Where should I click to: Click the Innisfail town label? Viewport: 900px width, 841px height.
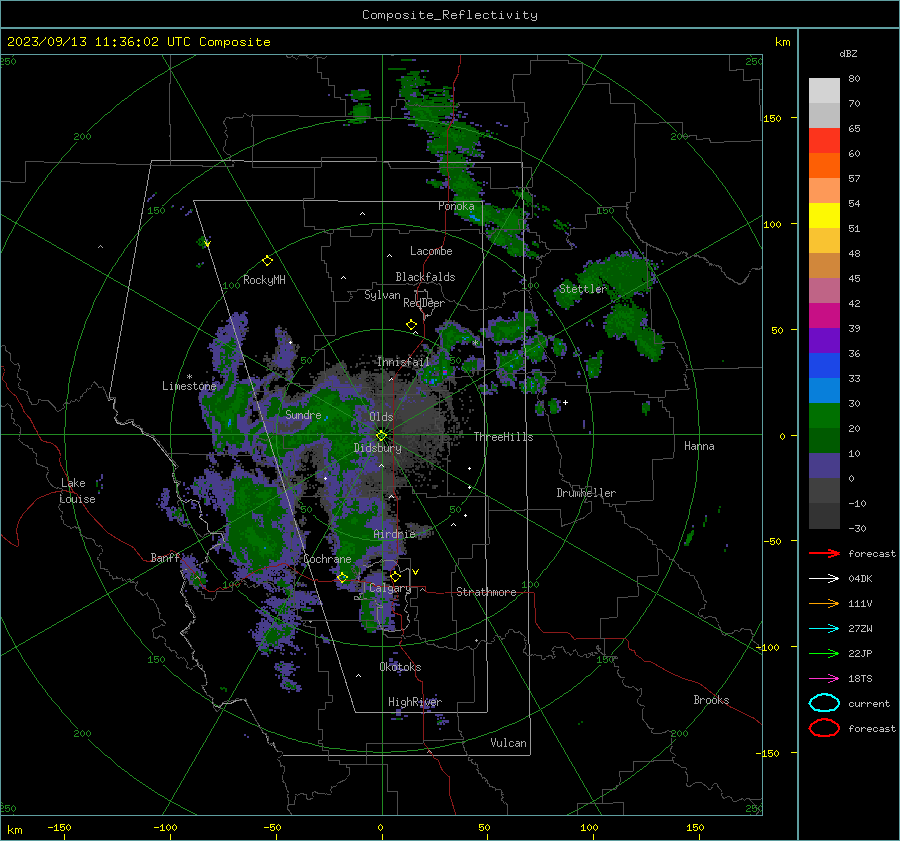(x=403, y=362)
